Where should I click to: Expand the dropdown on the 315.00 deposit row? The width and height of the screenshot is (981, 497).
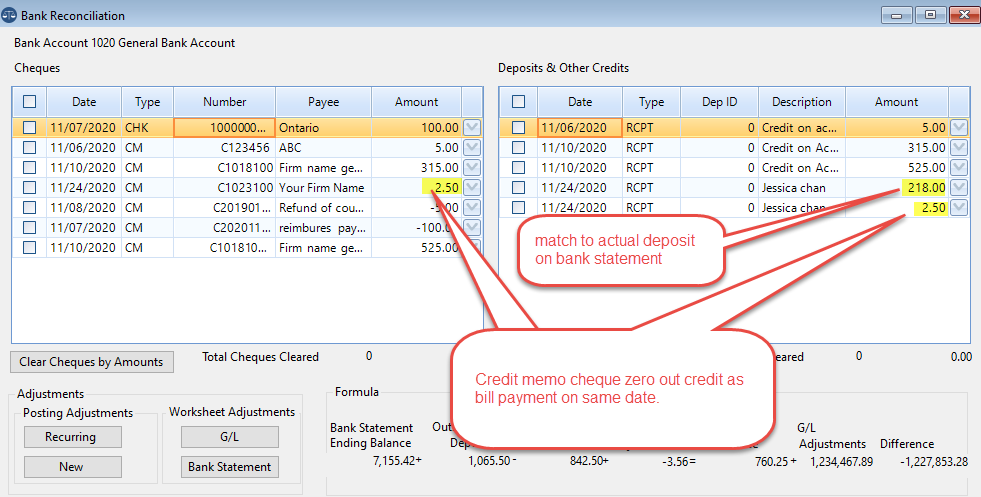(x=958, y=148)
